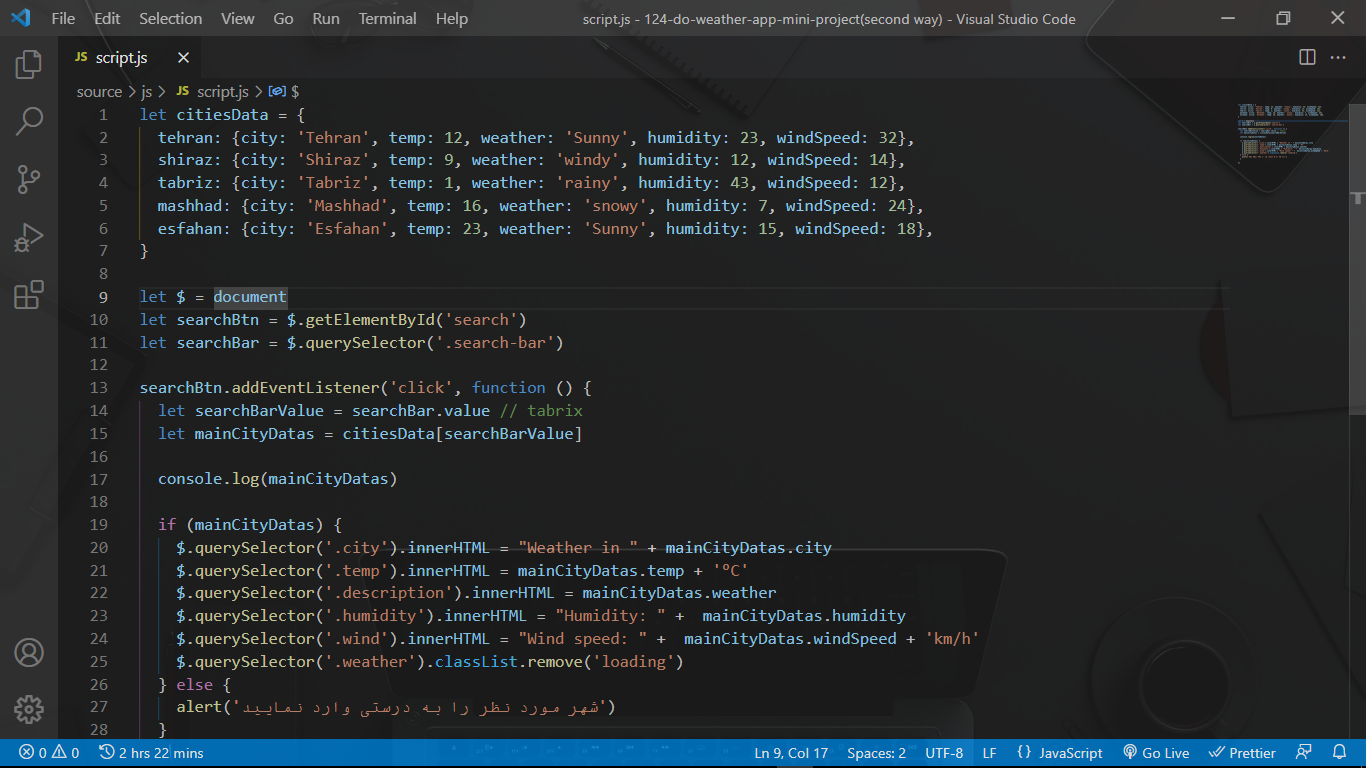Open the notifications bell
Viewport: 1366px width, 768px height.
[1340, 753]
